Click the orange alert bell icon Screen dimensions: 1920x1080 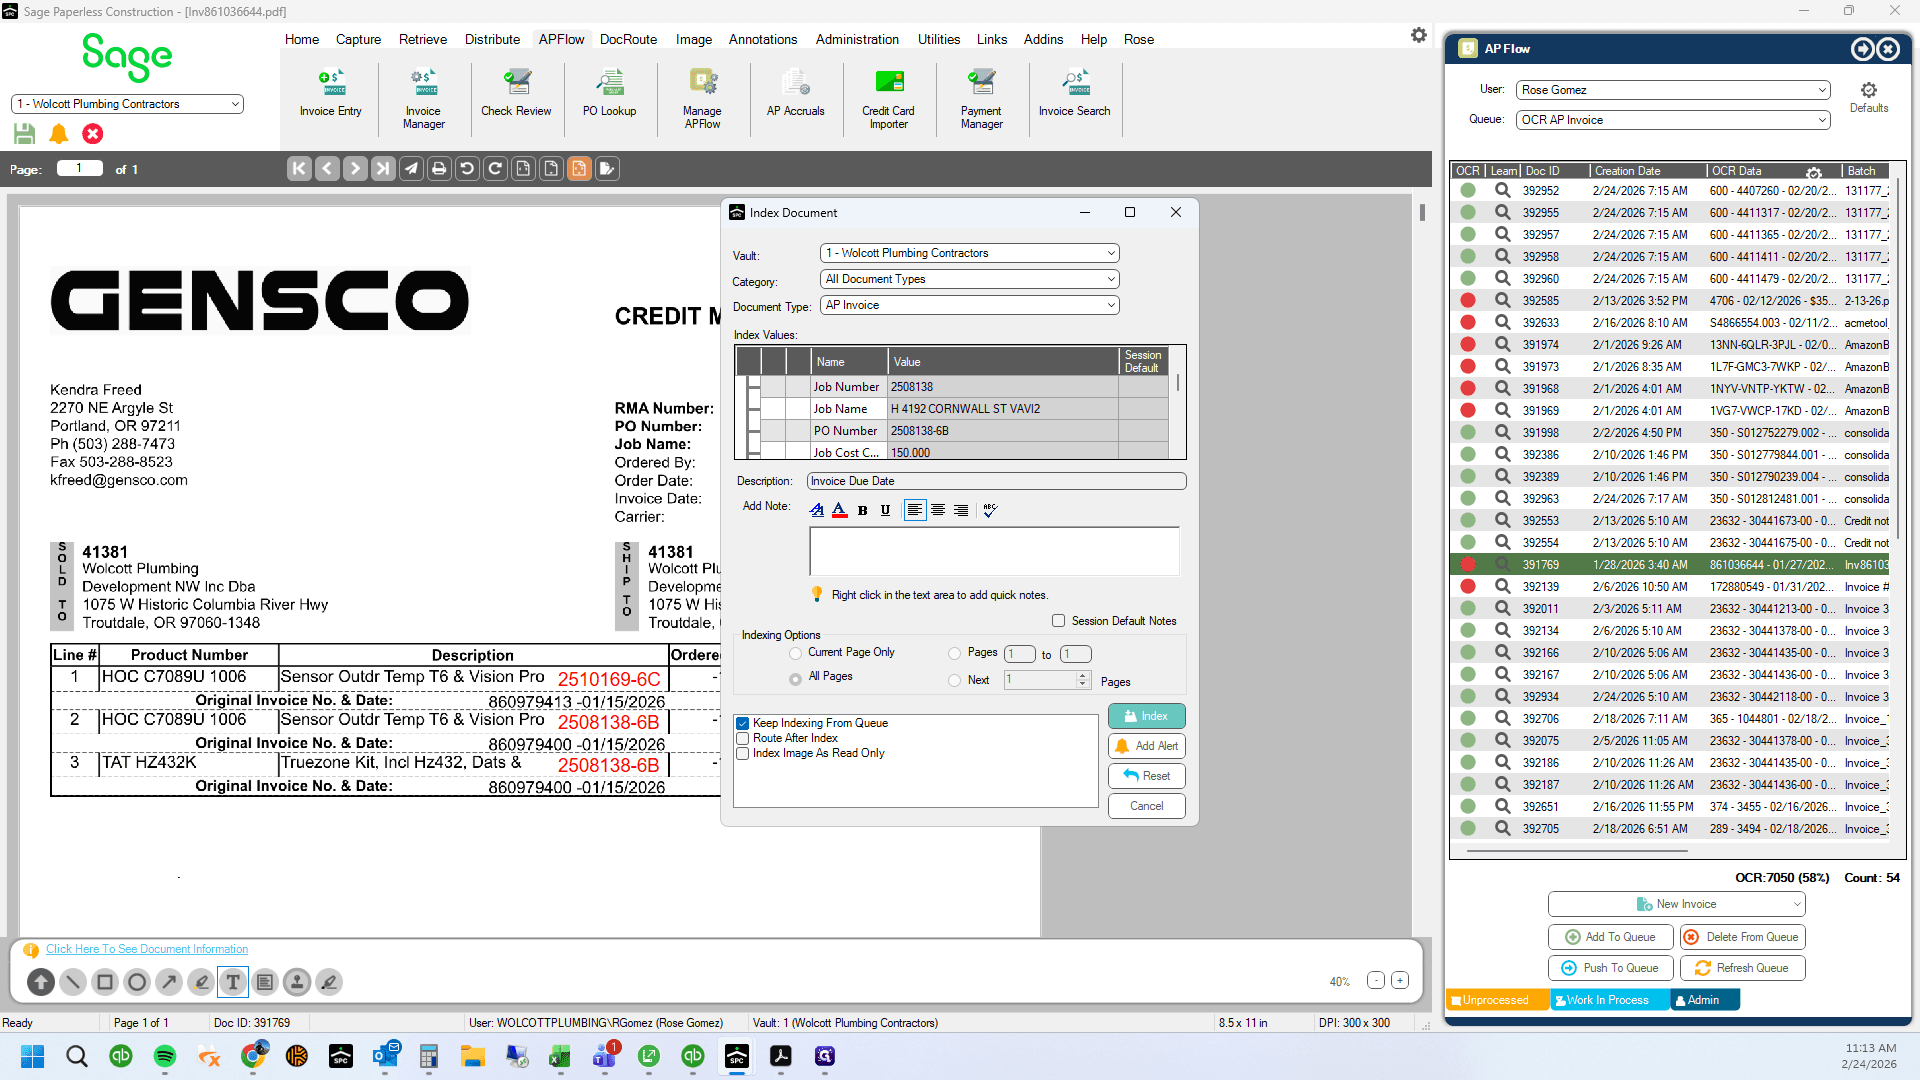coord(59,133)
